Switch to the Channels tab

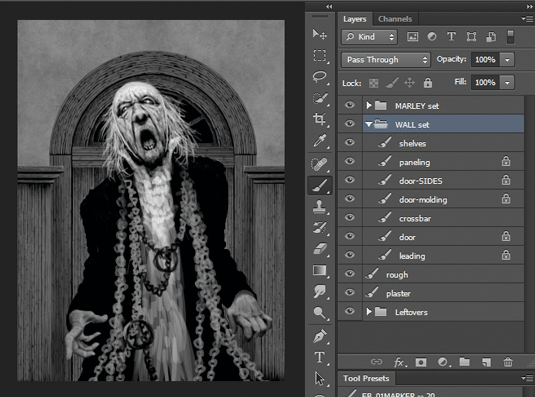coord(395,19)
